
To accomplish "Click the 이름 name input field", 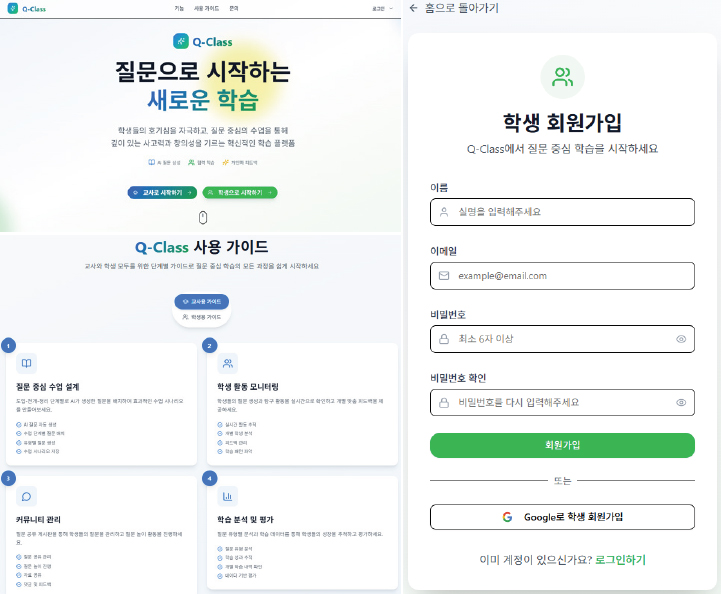I will click(x=562, y=212).
